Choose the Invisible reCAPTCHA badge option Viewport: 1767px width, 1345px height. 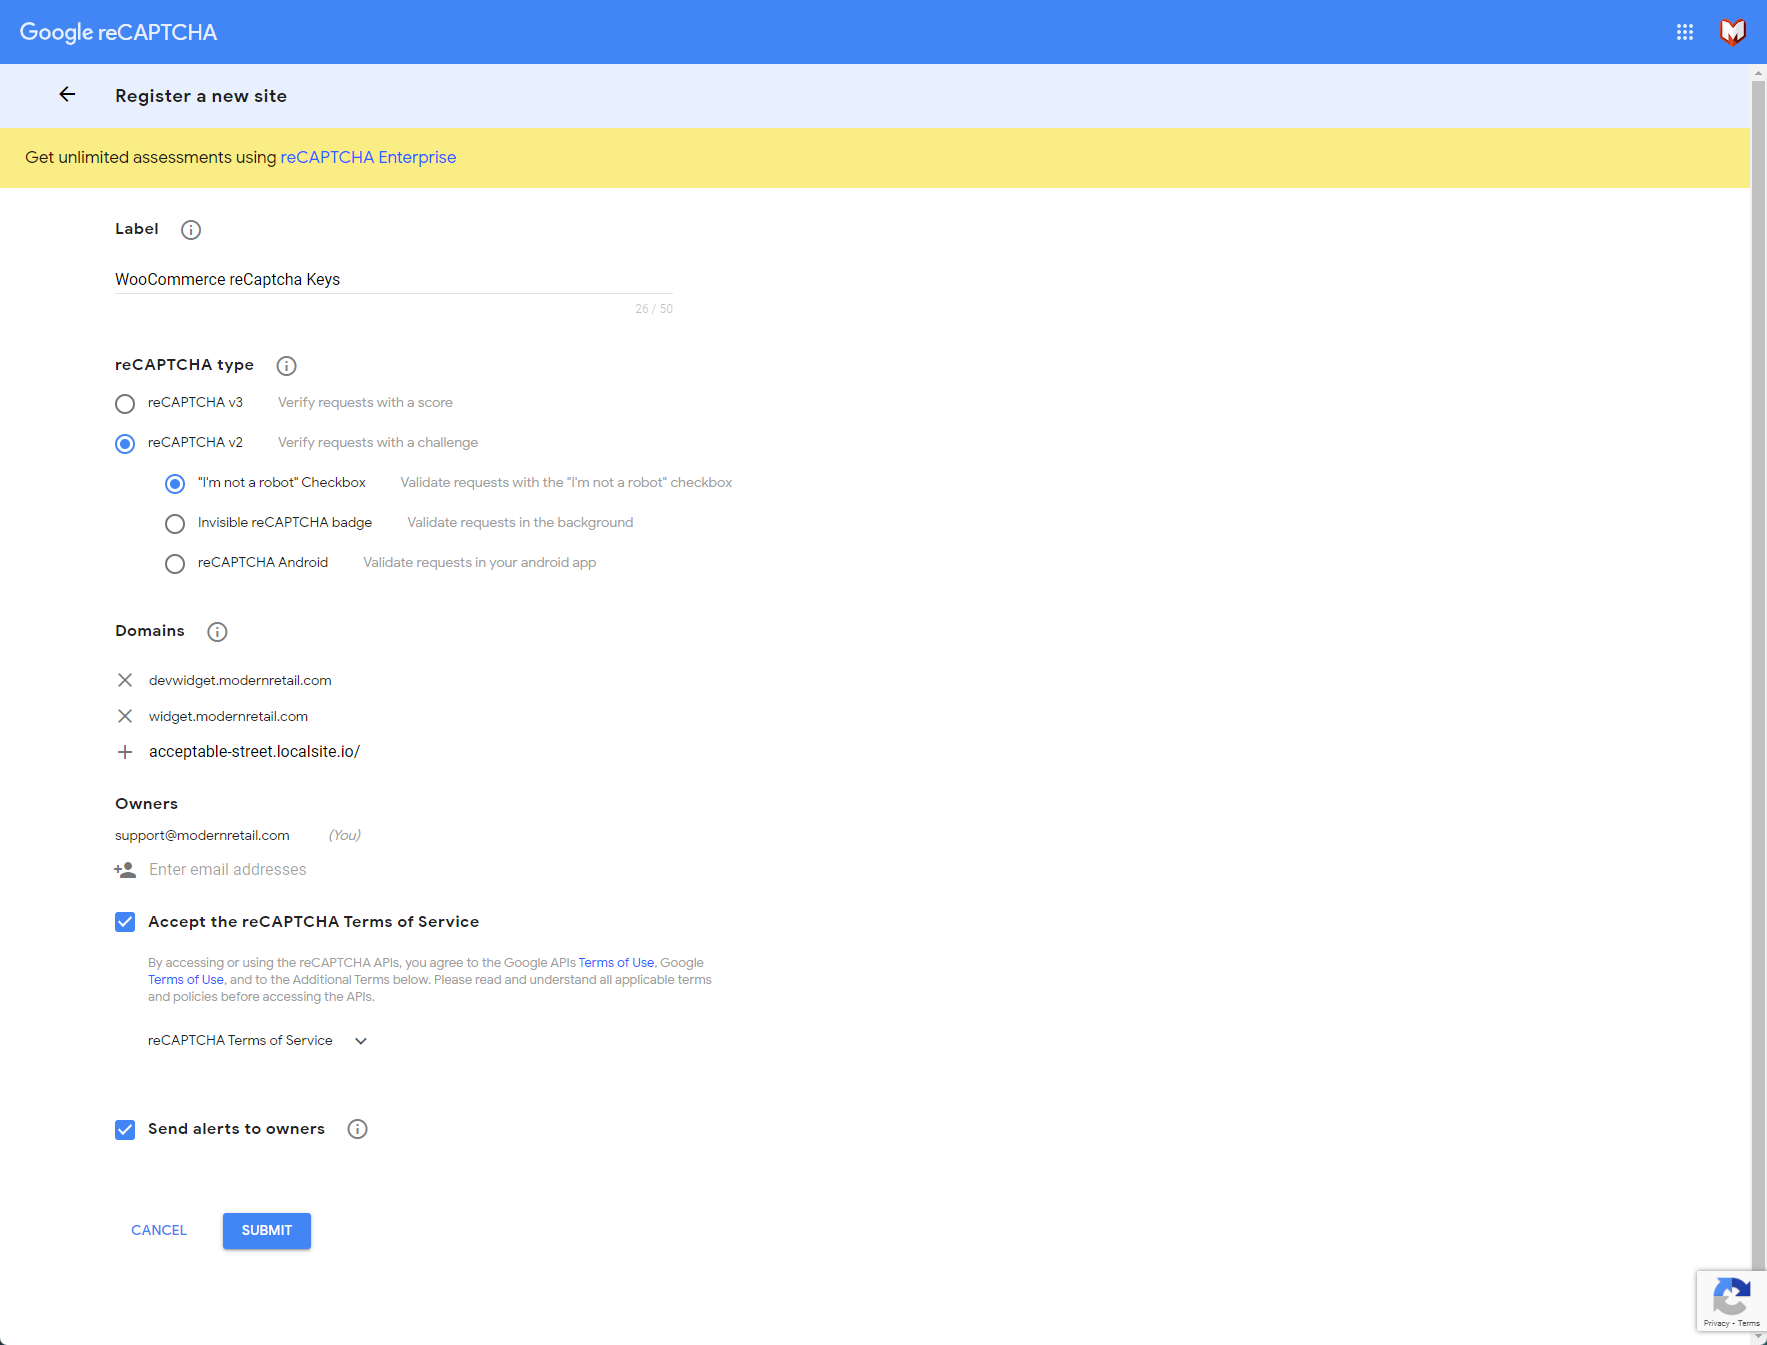tap(175, 524)
